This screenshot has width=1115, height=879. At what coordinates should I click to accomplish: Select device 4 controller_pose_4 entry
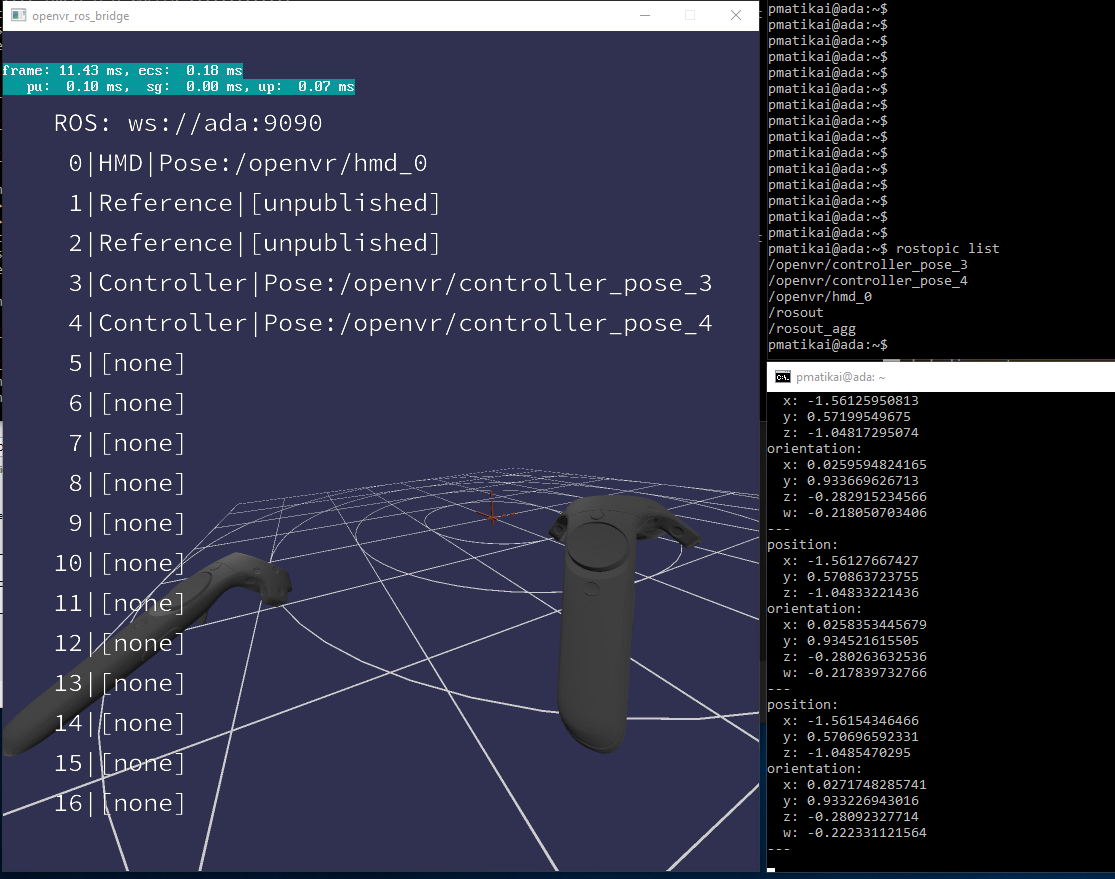tap(390, 323)
